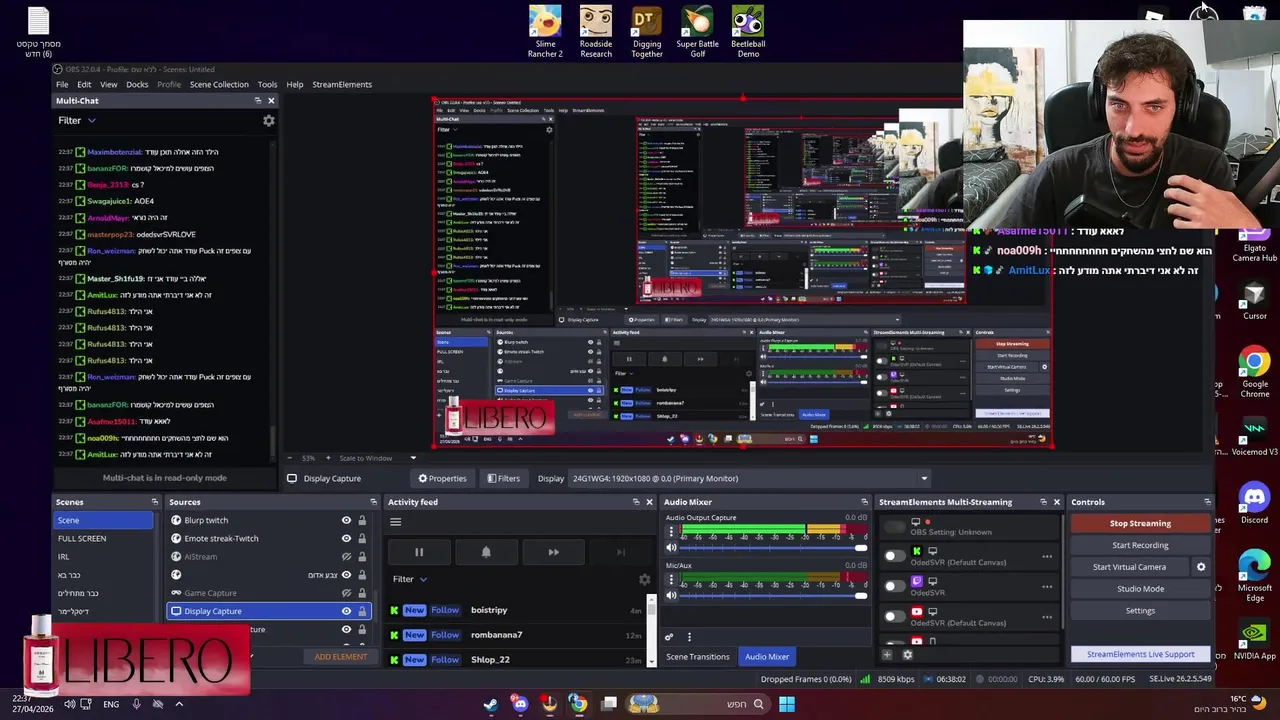
Task: Mute the Mic/Aux speaker icon
Action: click(x=671, y=595)
